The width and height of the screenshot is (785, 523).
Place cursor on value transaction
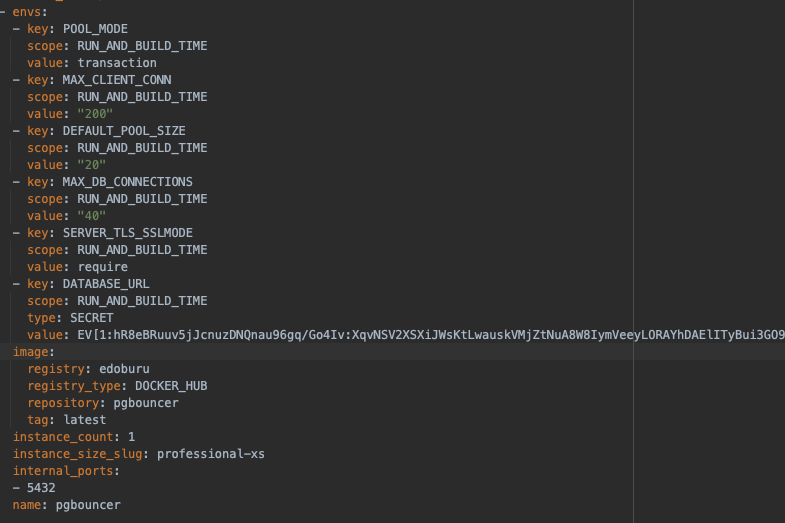(117, 63)
